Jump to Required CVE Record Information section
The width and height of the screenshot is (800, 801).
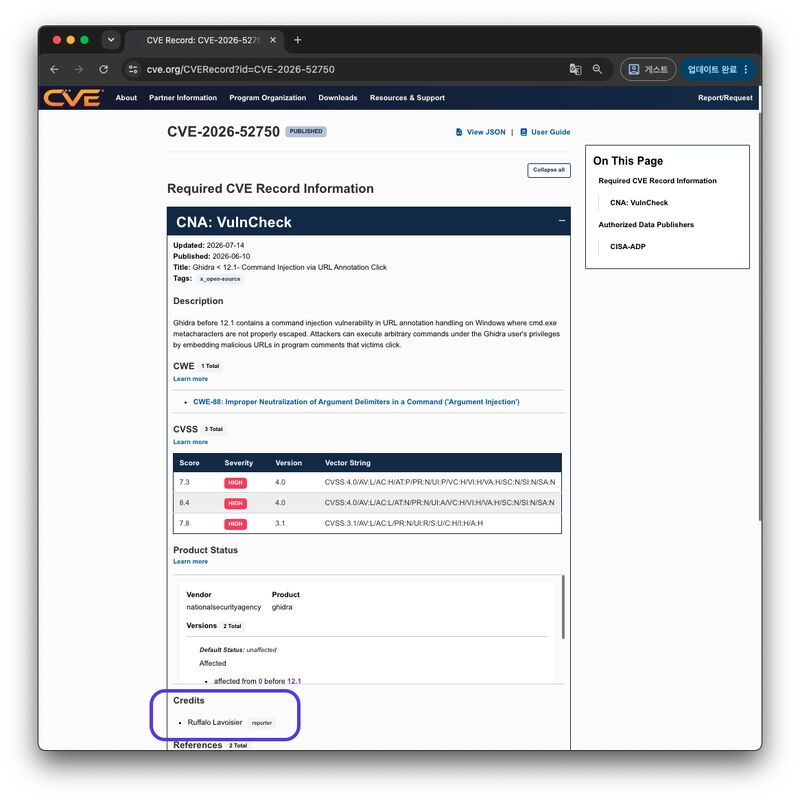pos(657,181)
